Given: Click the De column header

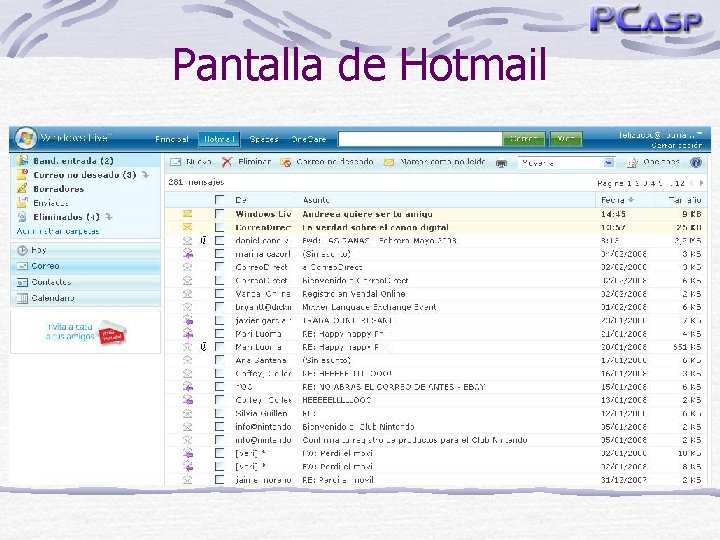Looking at the screenshot, I should [241, 200].
